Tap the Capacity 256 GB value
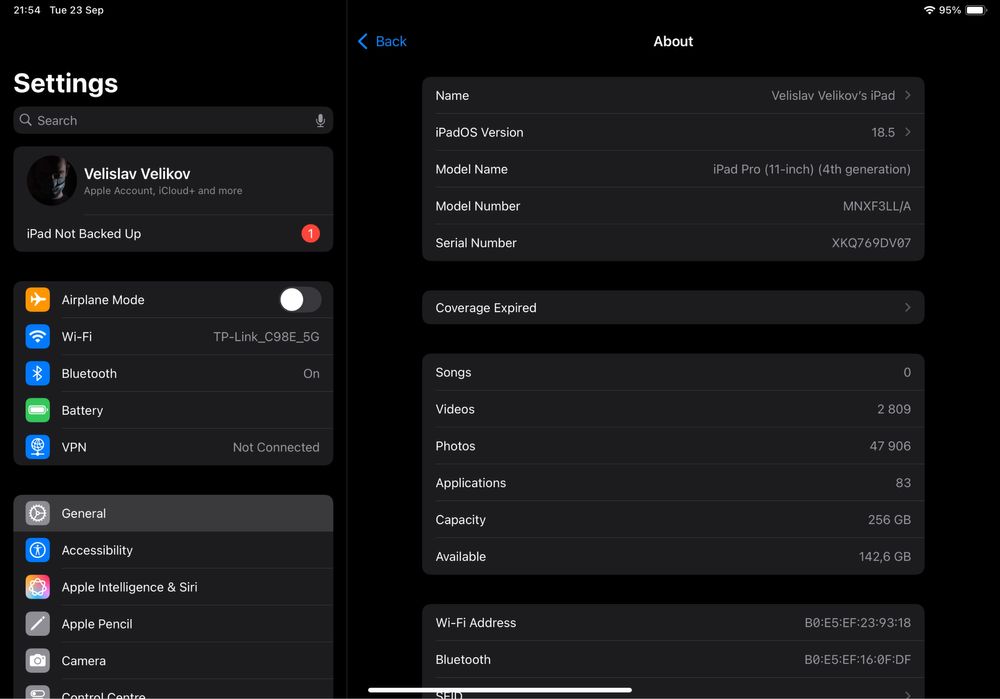 (x=889, y=520)
